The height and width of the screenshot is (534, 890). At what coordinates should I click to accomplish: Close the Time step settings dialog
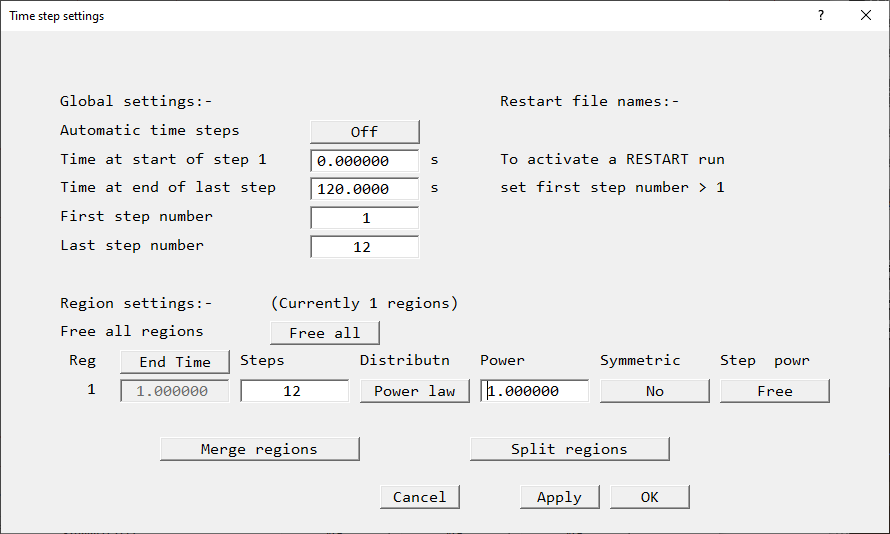click(x=865, y=15)
